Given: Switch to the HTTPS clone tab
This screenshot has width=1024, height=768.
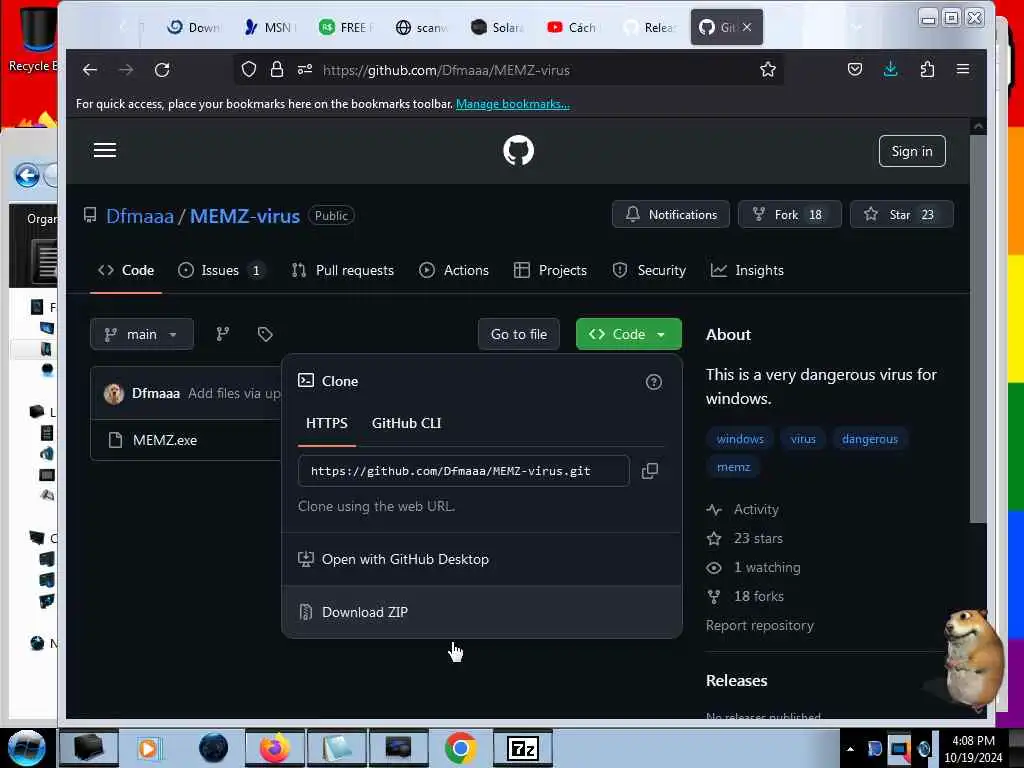Looking at the screenshot, I should [x=327, y=423].
